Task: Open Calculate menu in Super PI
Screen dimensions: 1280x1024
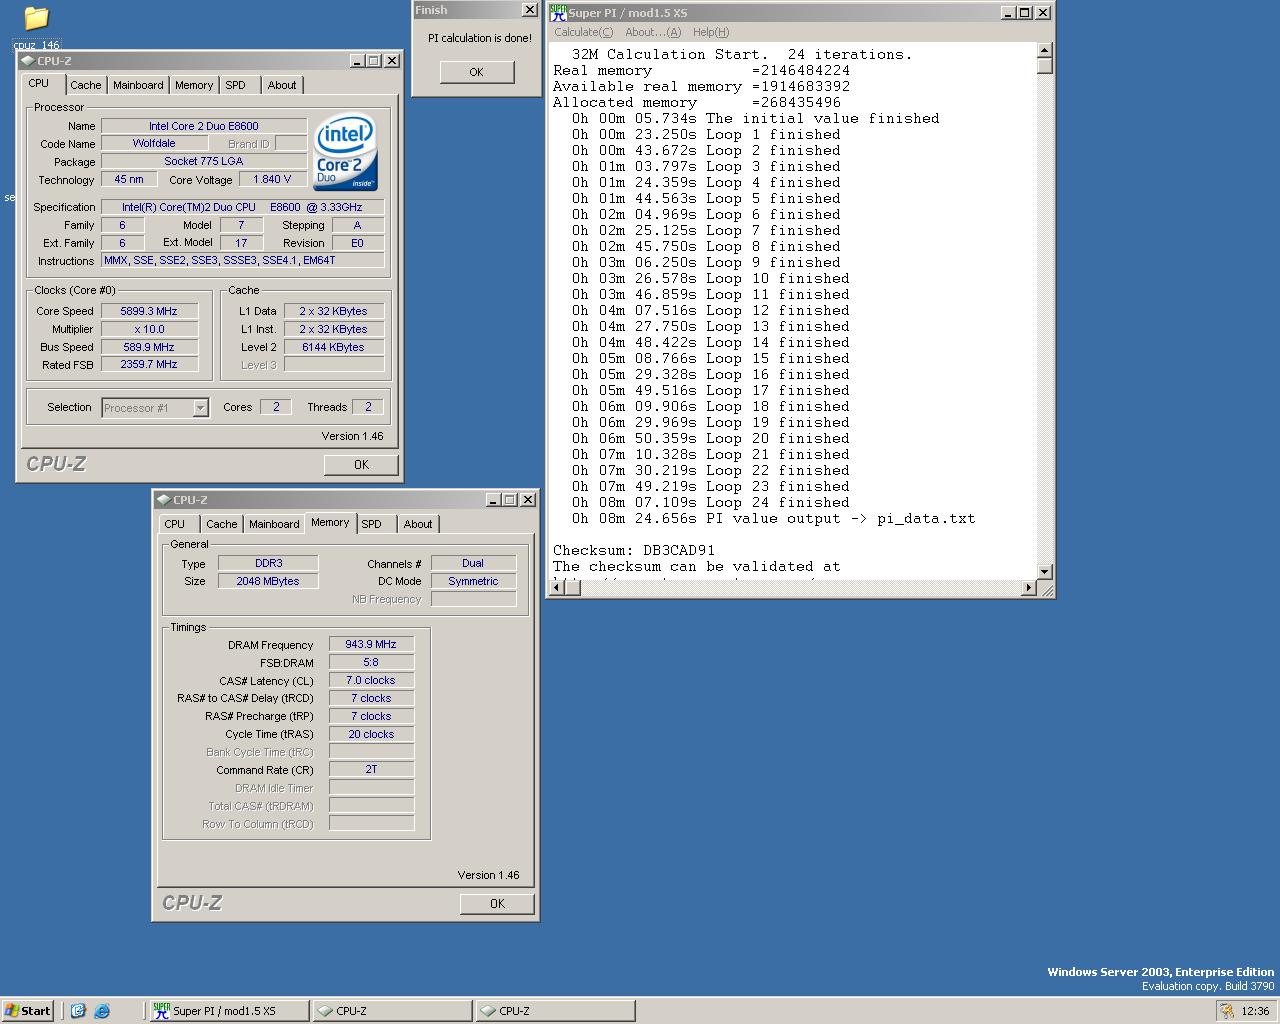Action: click(x=584, y=32)
